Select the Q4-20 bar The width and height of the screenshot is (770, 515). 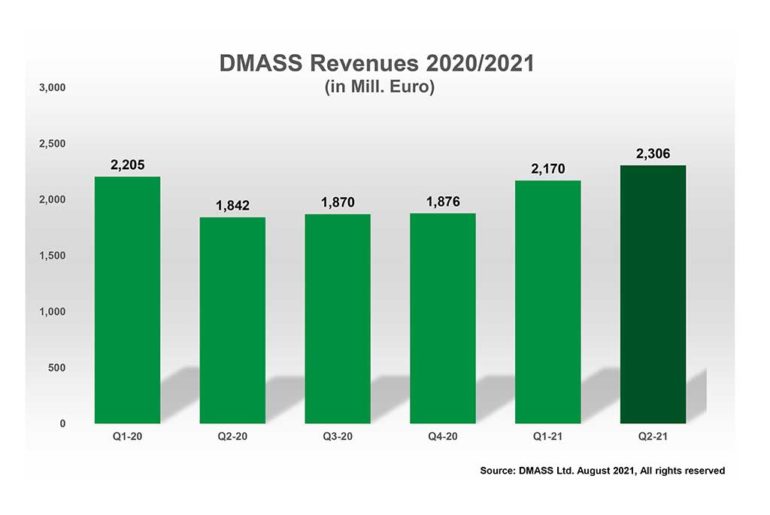coord(442,318)
